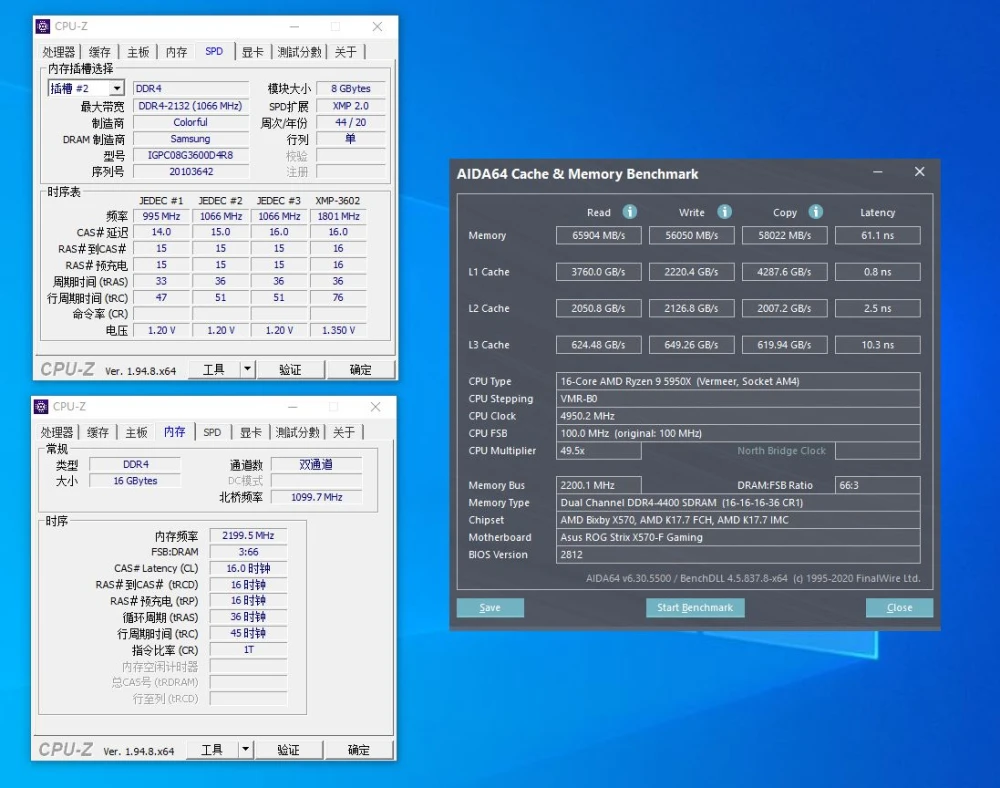Click the CPU-Z app icon in the bottom window title bar
The width and height of the screenshot is (1000, 788).
pos(41,407)
